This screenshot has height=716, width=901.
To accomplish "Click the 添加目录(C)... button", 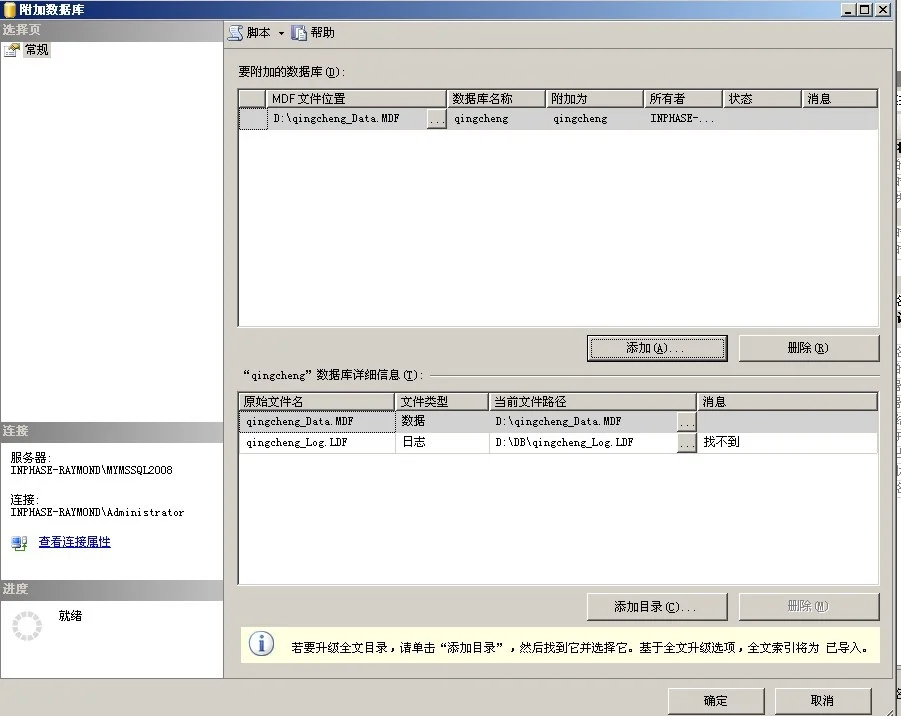I will (x=656, y=607).
